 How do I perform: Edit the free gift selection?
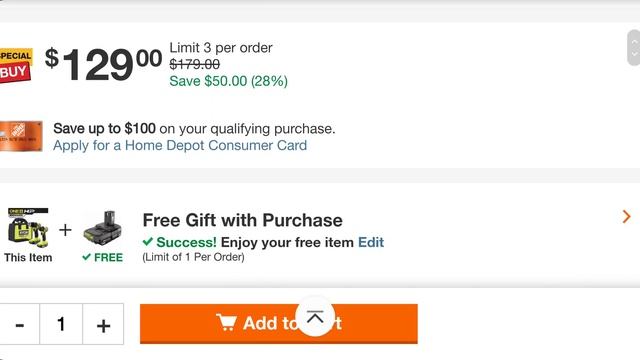click(371, 242)
